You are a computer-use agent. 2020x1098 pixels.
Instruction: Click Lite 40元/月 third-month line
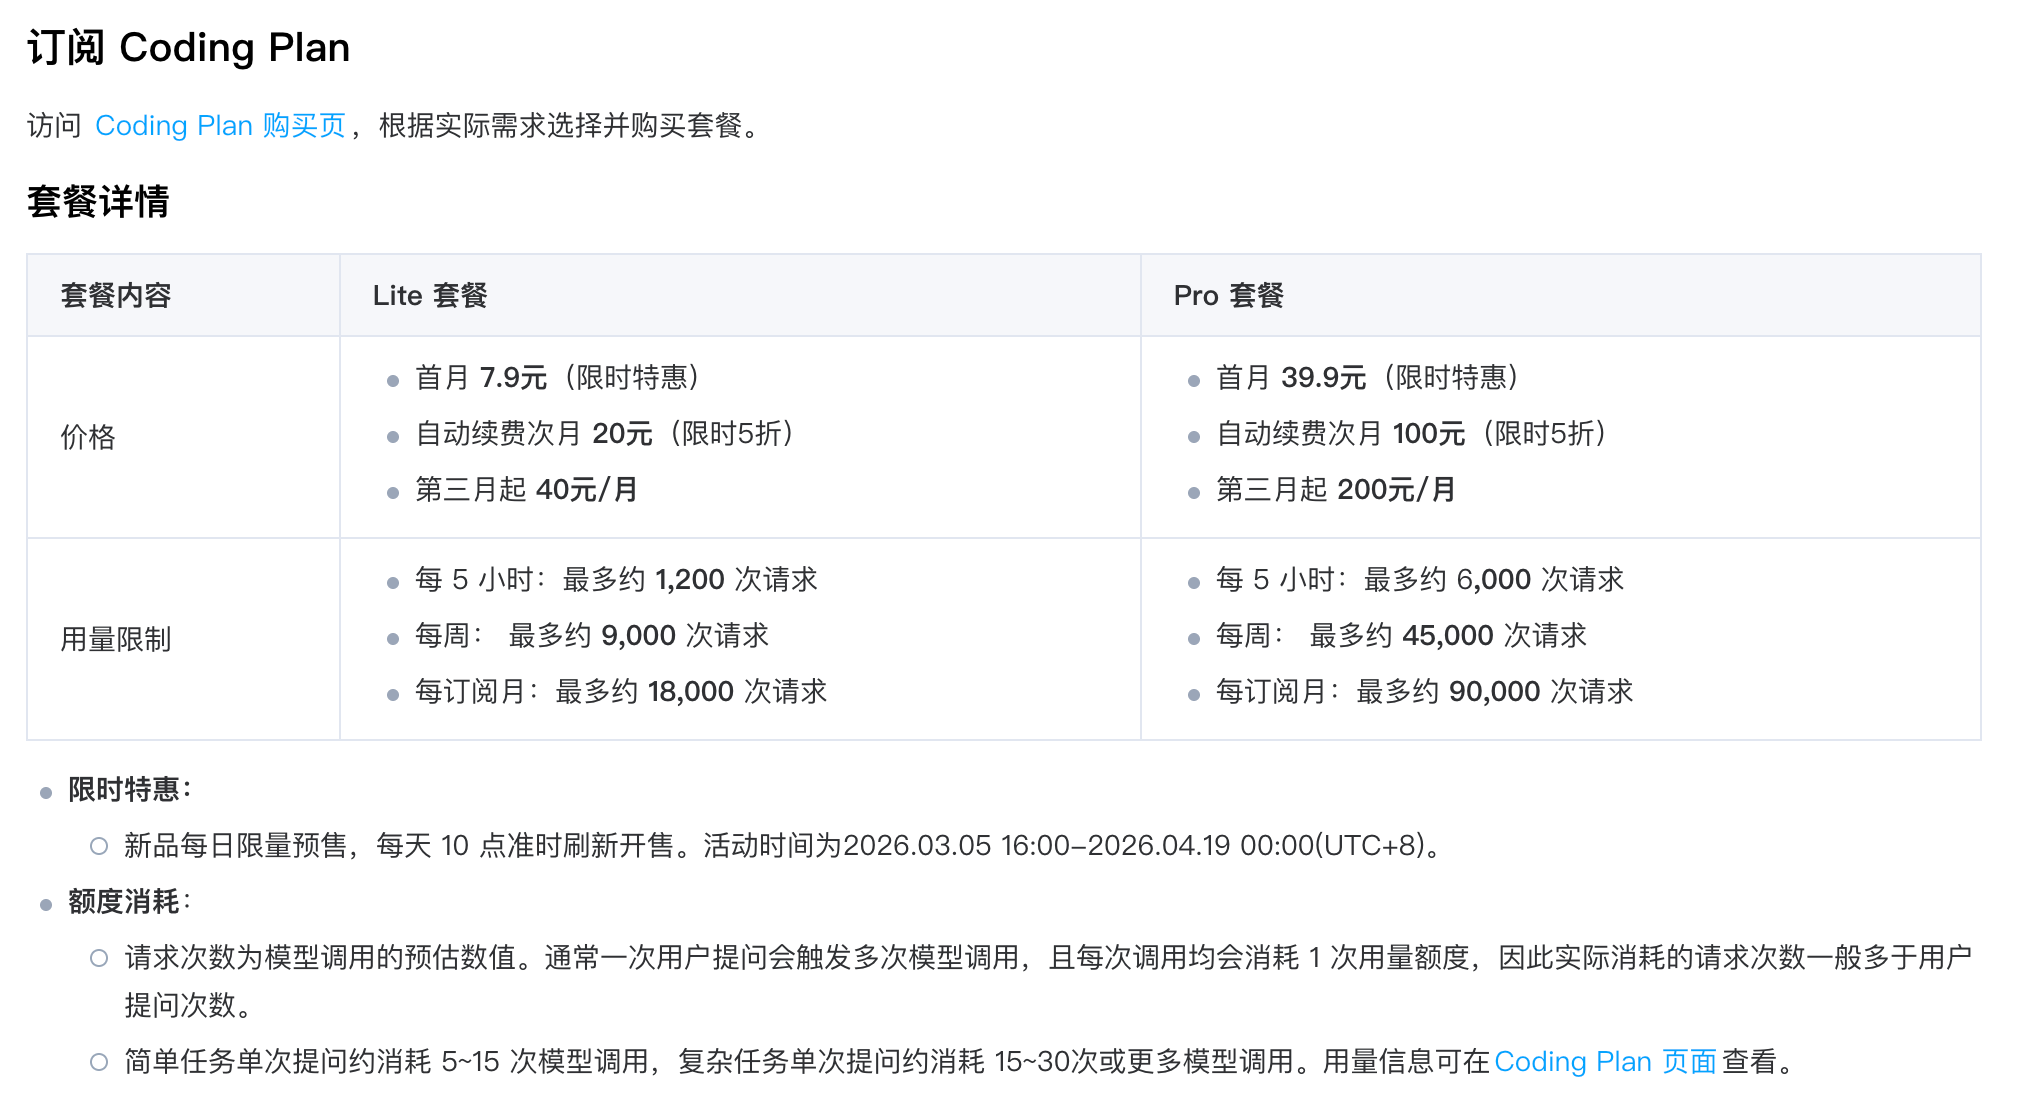(x=526, y=490)
